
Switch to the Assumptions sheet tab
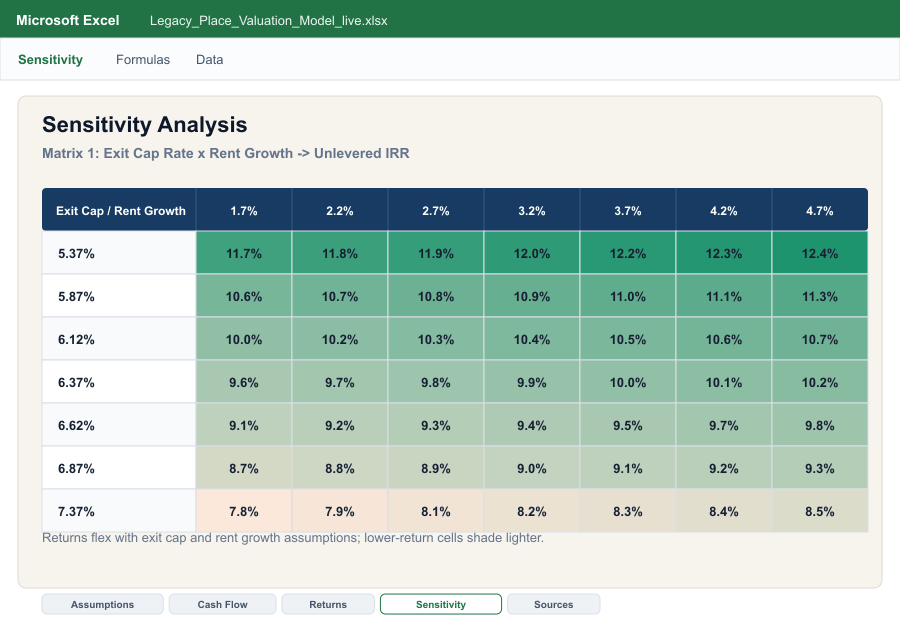point(102,604)
